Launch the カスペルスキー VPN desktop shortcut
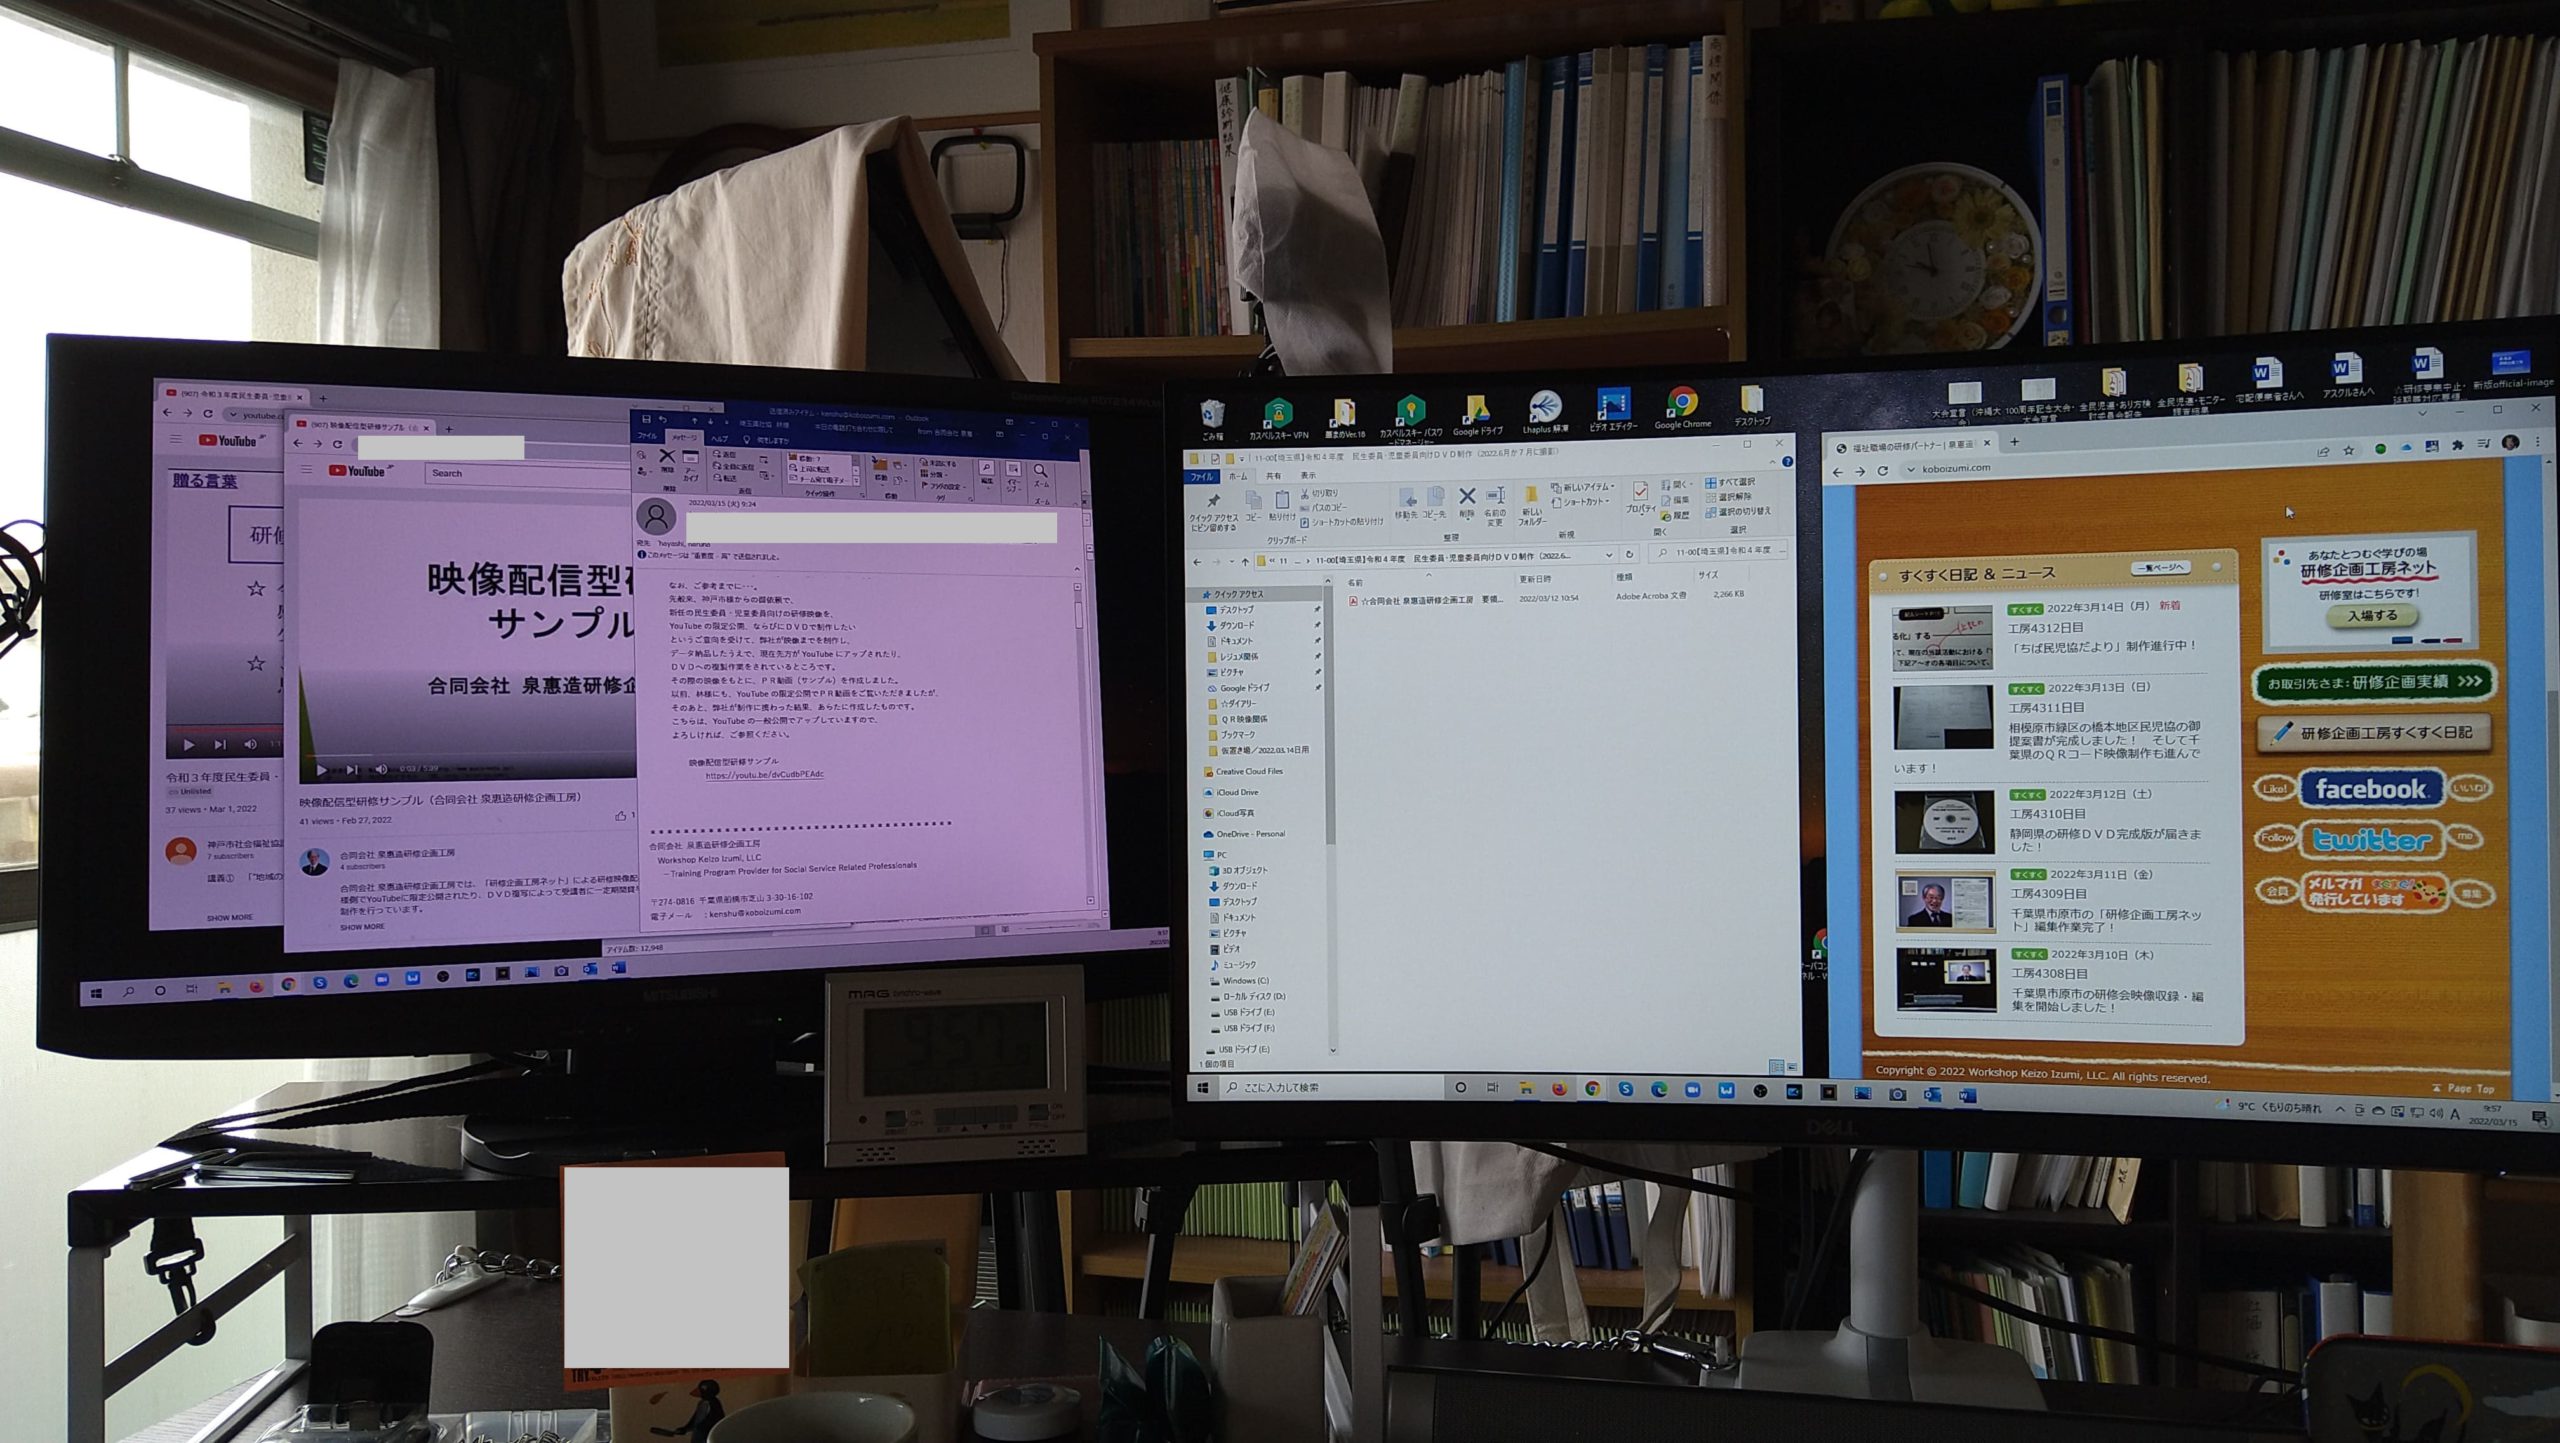The height and width of the screenshot is (1443, 2560). (1278, 418)
